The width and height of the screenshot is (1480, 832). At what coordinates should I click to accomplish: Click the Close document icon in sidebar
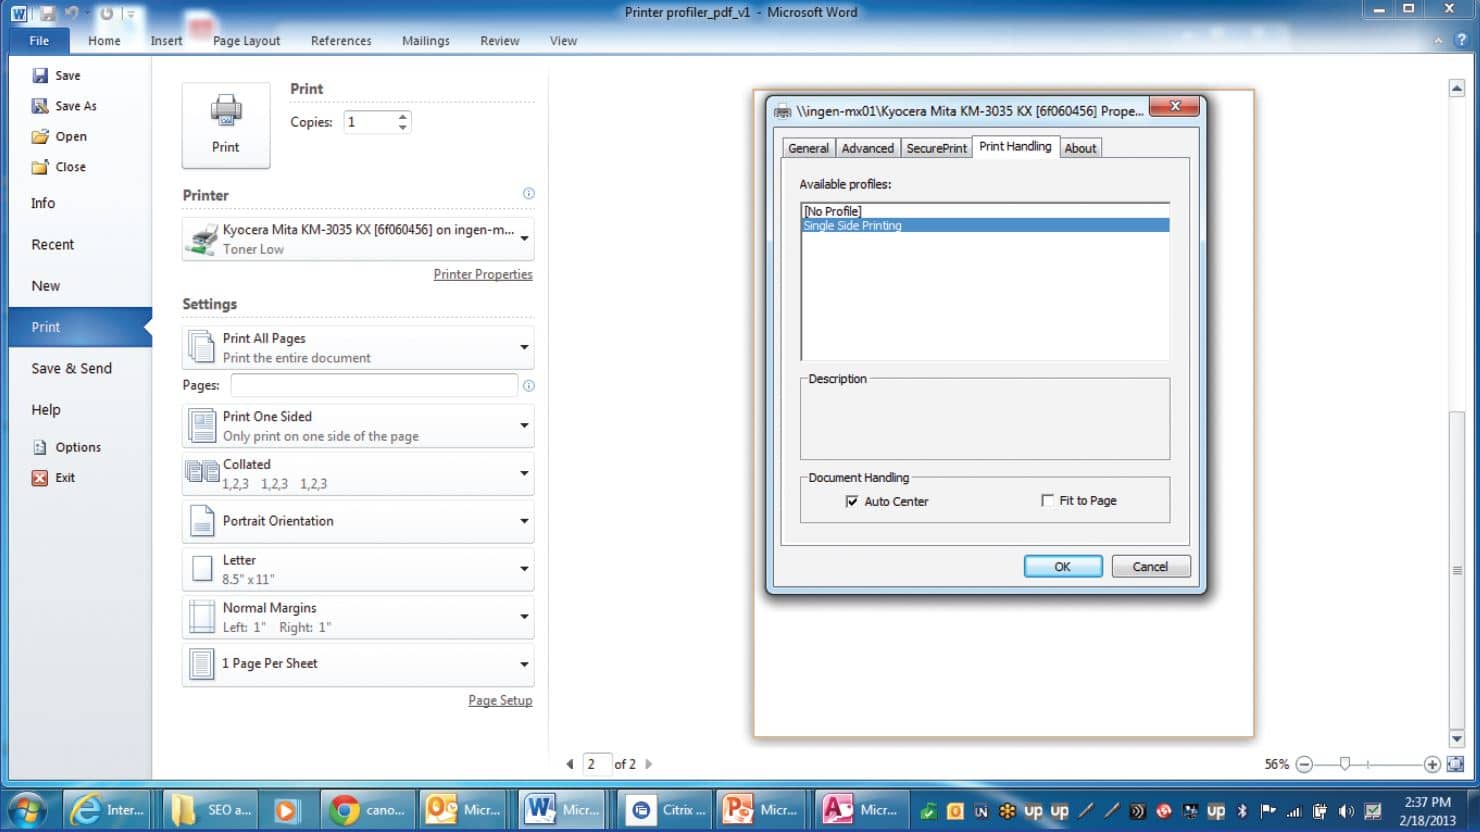point(40,167)
